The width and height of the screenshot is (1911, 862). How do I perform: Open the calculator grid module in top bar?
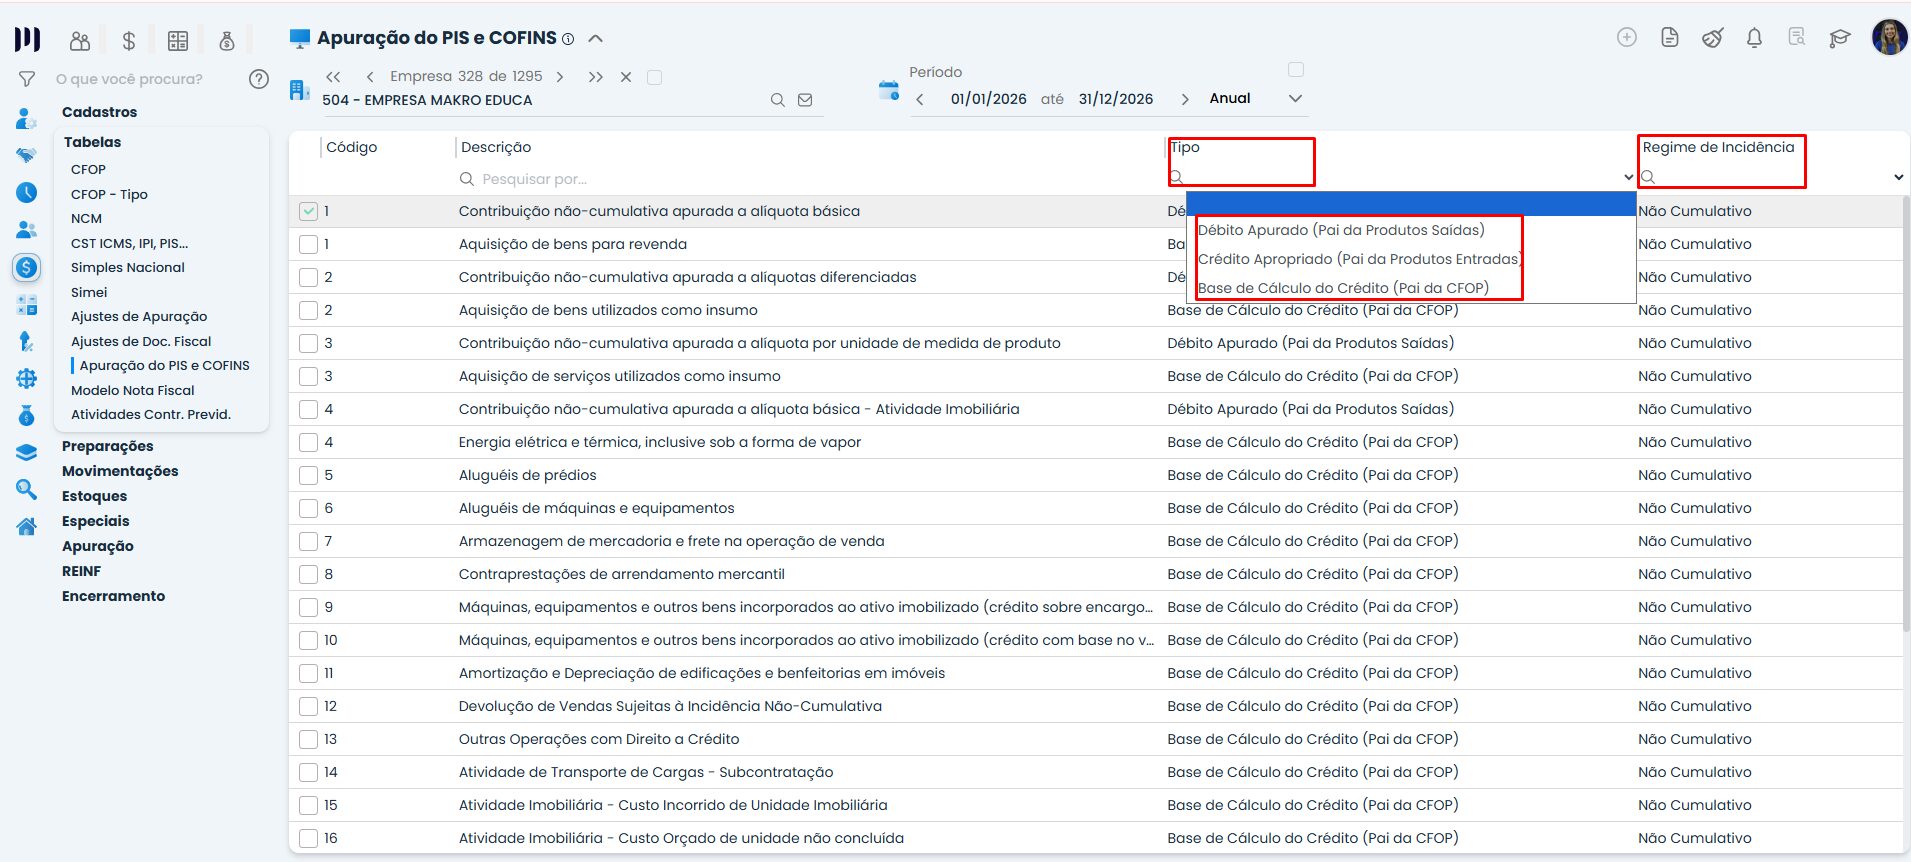(x=178, y=40)
